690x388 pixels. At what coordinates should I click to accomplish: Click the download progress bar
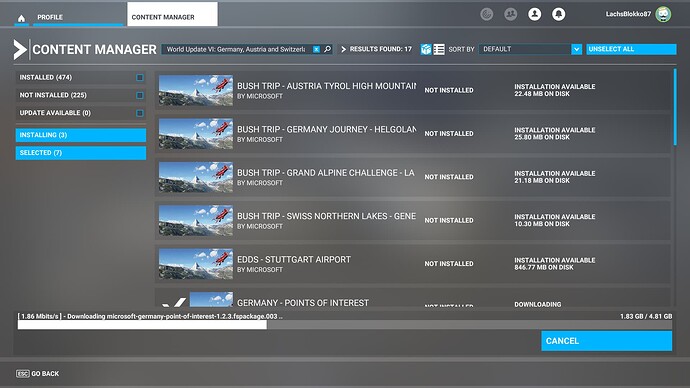(x=345, y=325)
